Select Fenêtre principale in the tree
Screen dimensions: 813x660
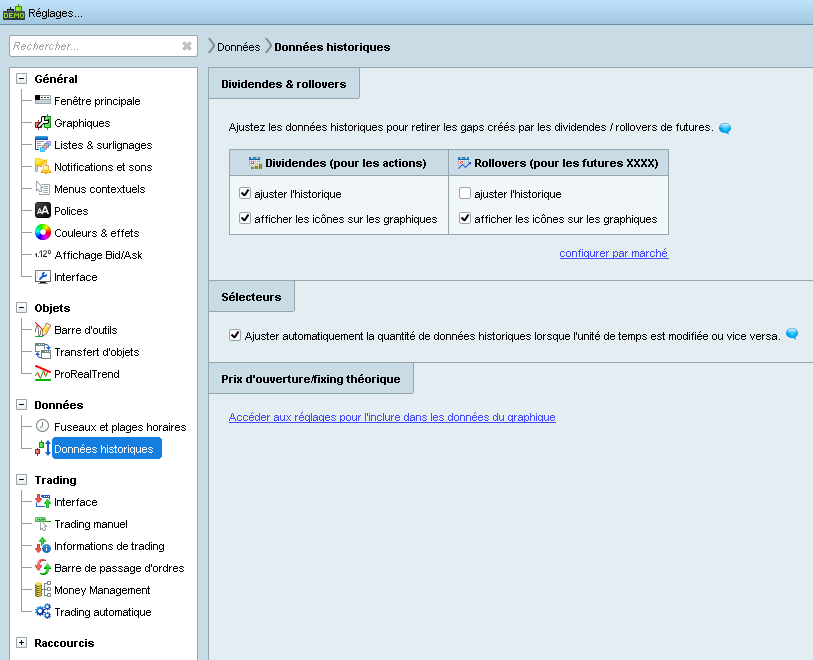tap(97, 101)
